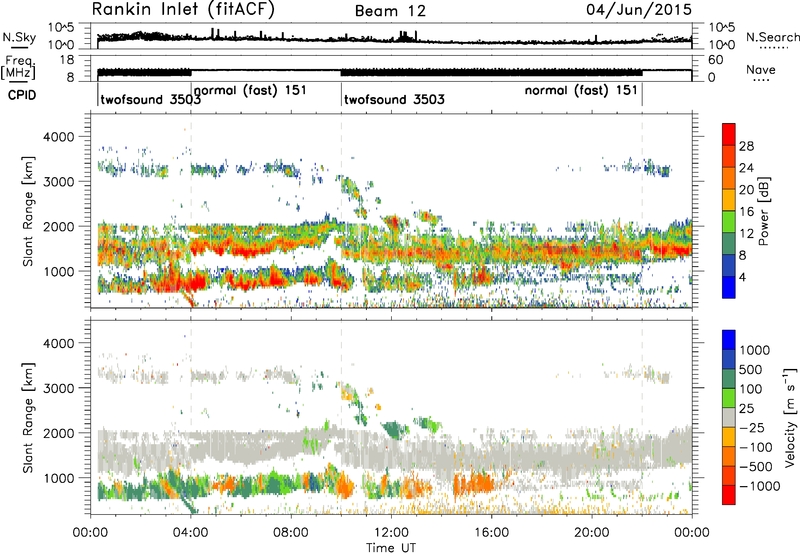Viewport: 800px width, 554px height.
Task: Click the '3000' tick on the velocity panel
Action: pos(59,388)
